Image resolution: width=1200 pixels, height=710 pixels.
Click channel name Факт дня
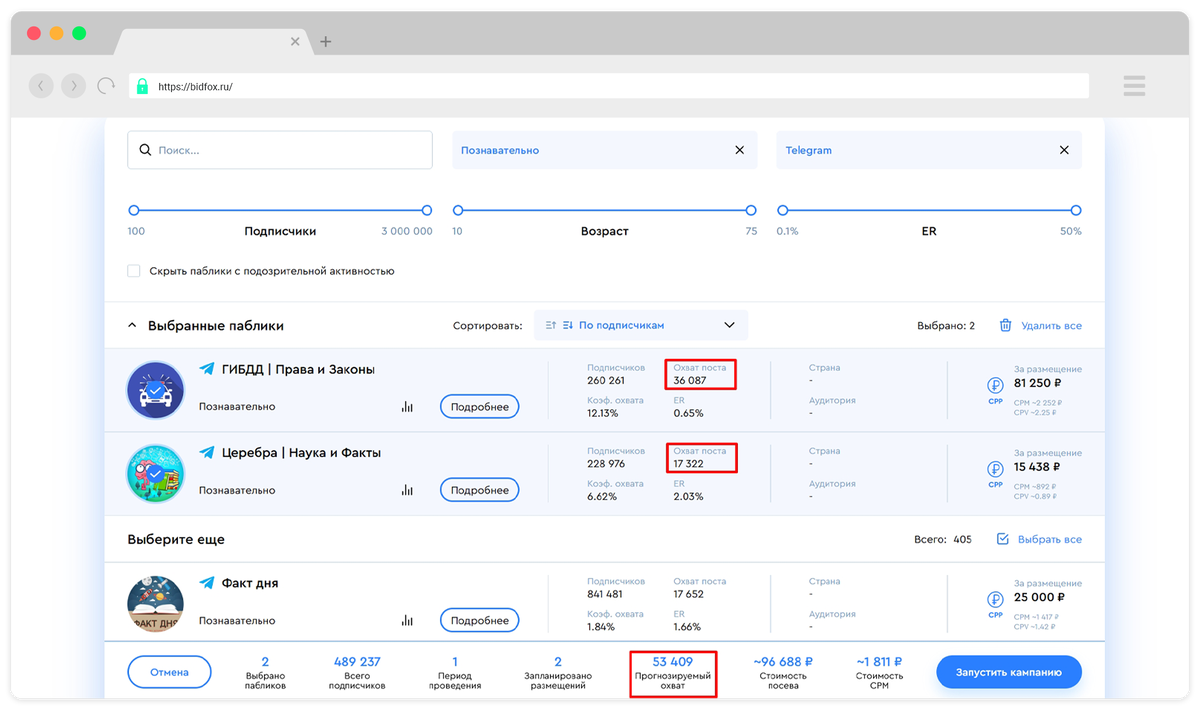click(x=250, y=583)
